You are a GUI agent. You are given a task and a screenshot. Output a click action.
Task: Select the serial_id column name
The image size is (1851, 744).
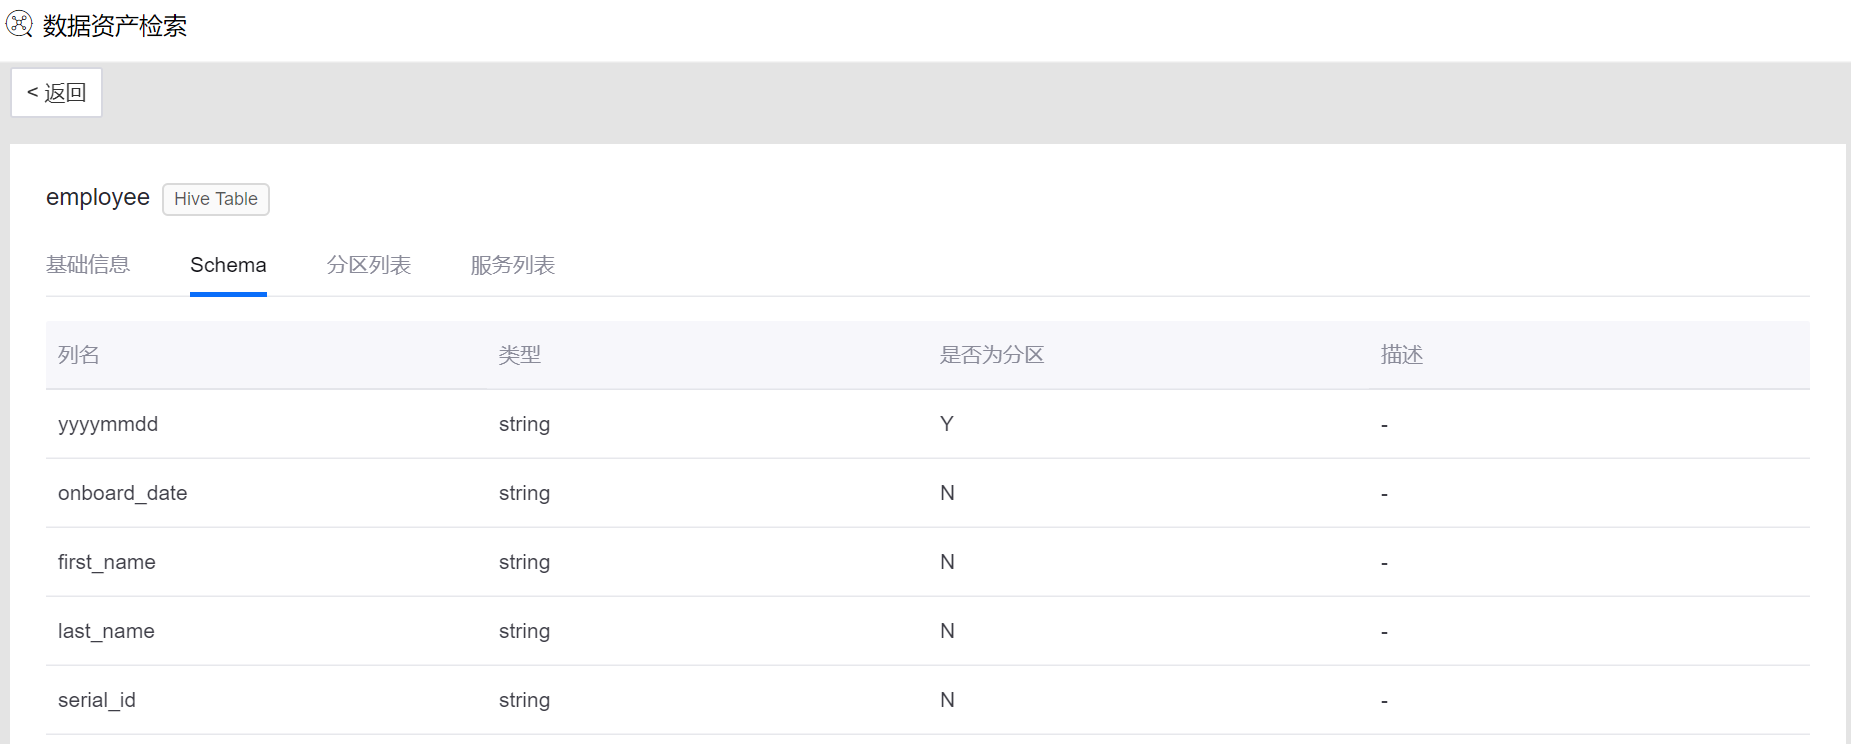(97, 700)
